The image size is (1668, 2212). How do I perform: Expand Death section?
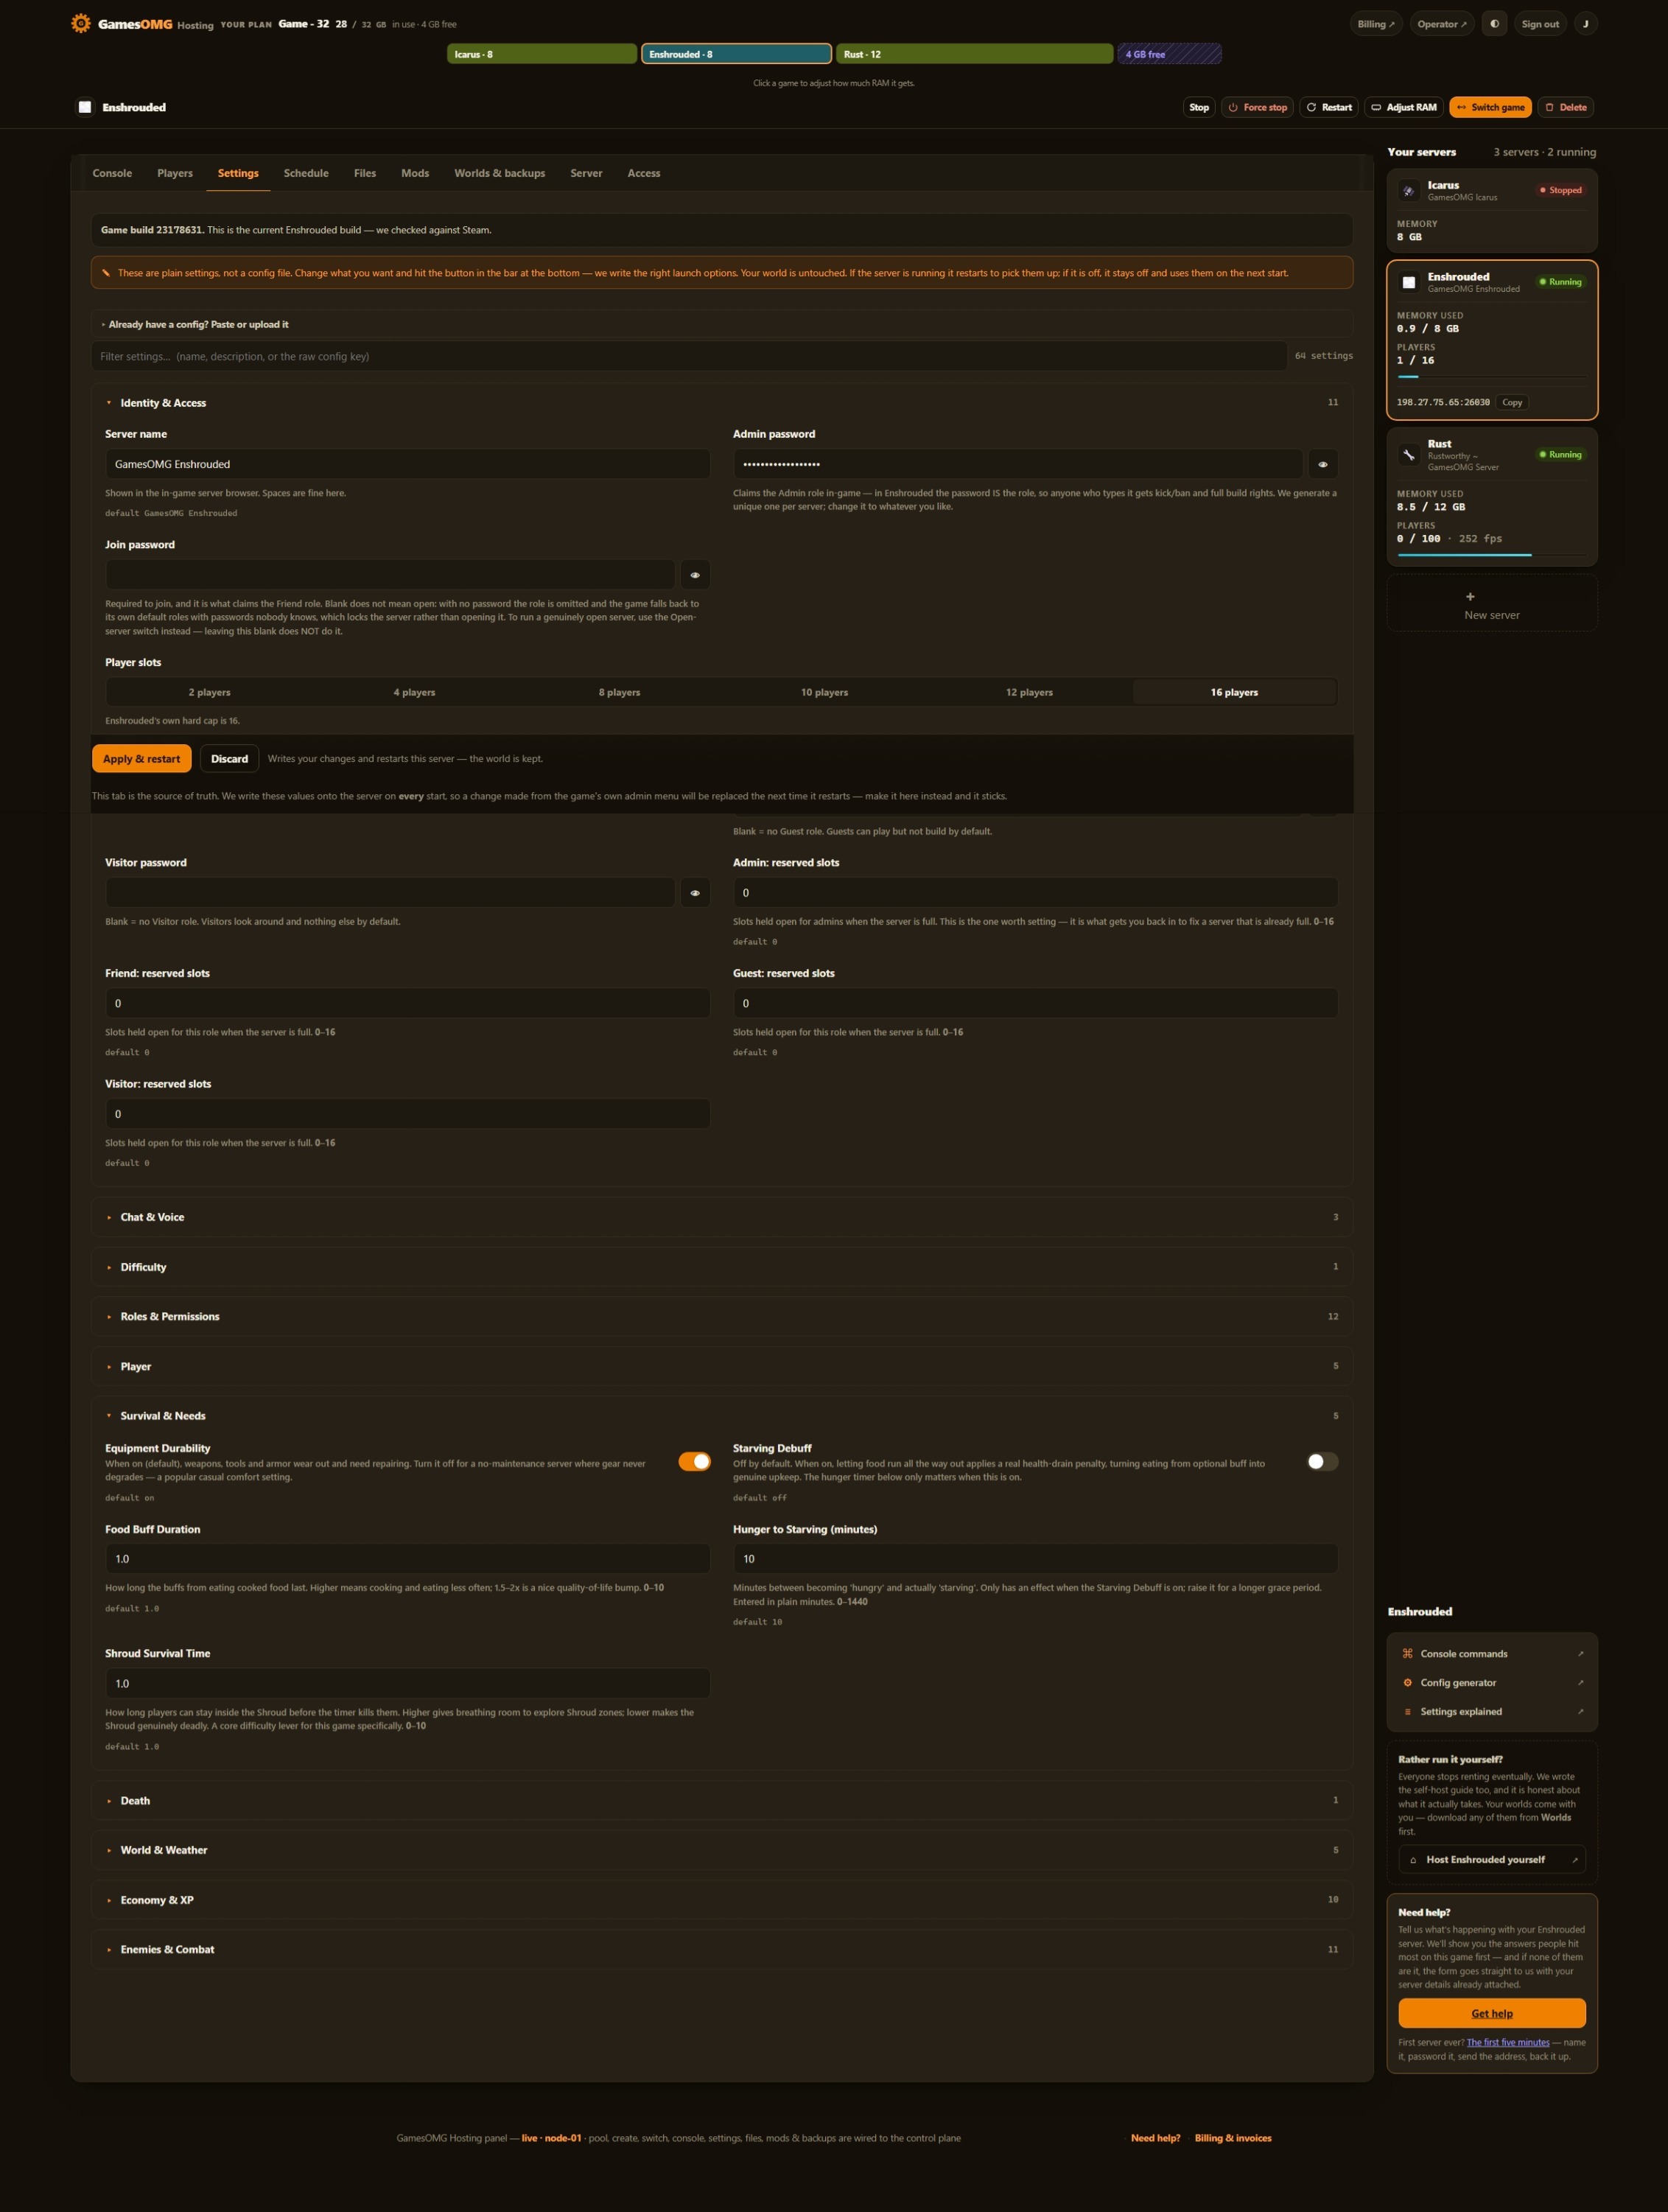[722, 1800]
